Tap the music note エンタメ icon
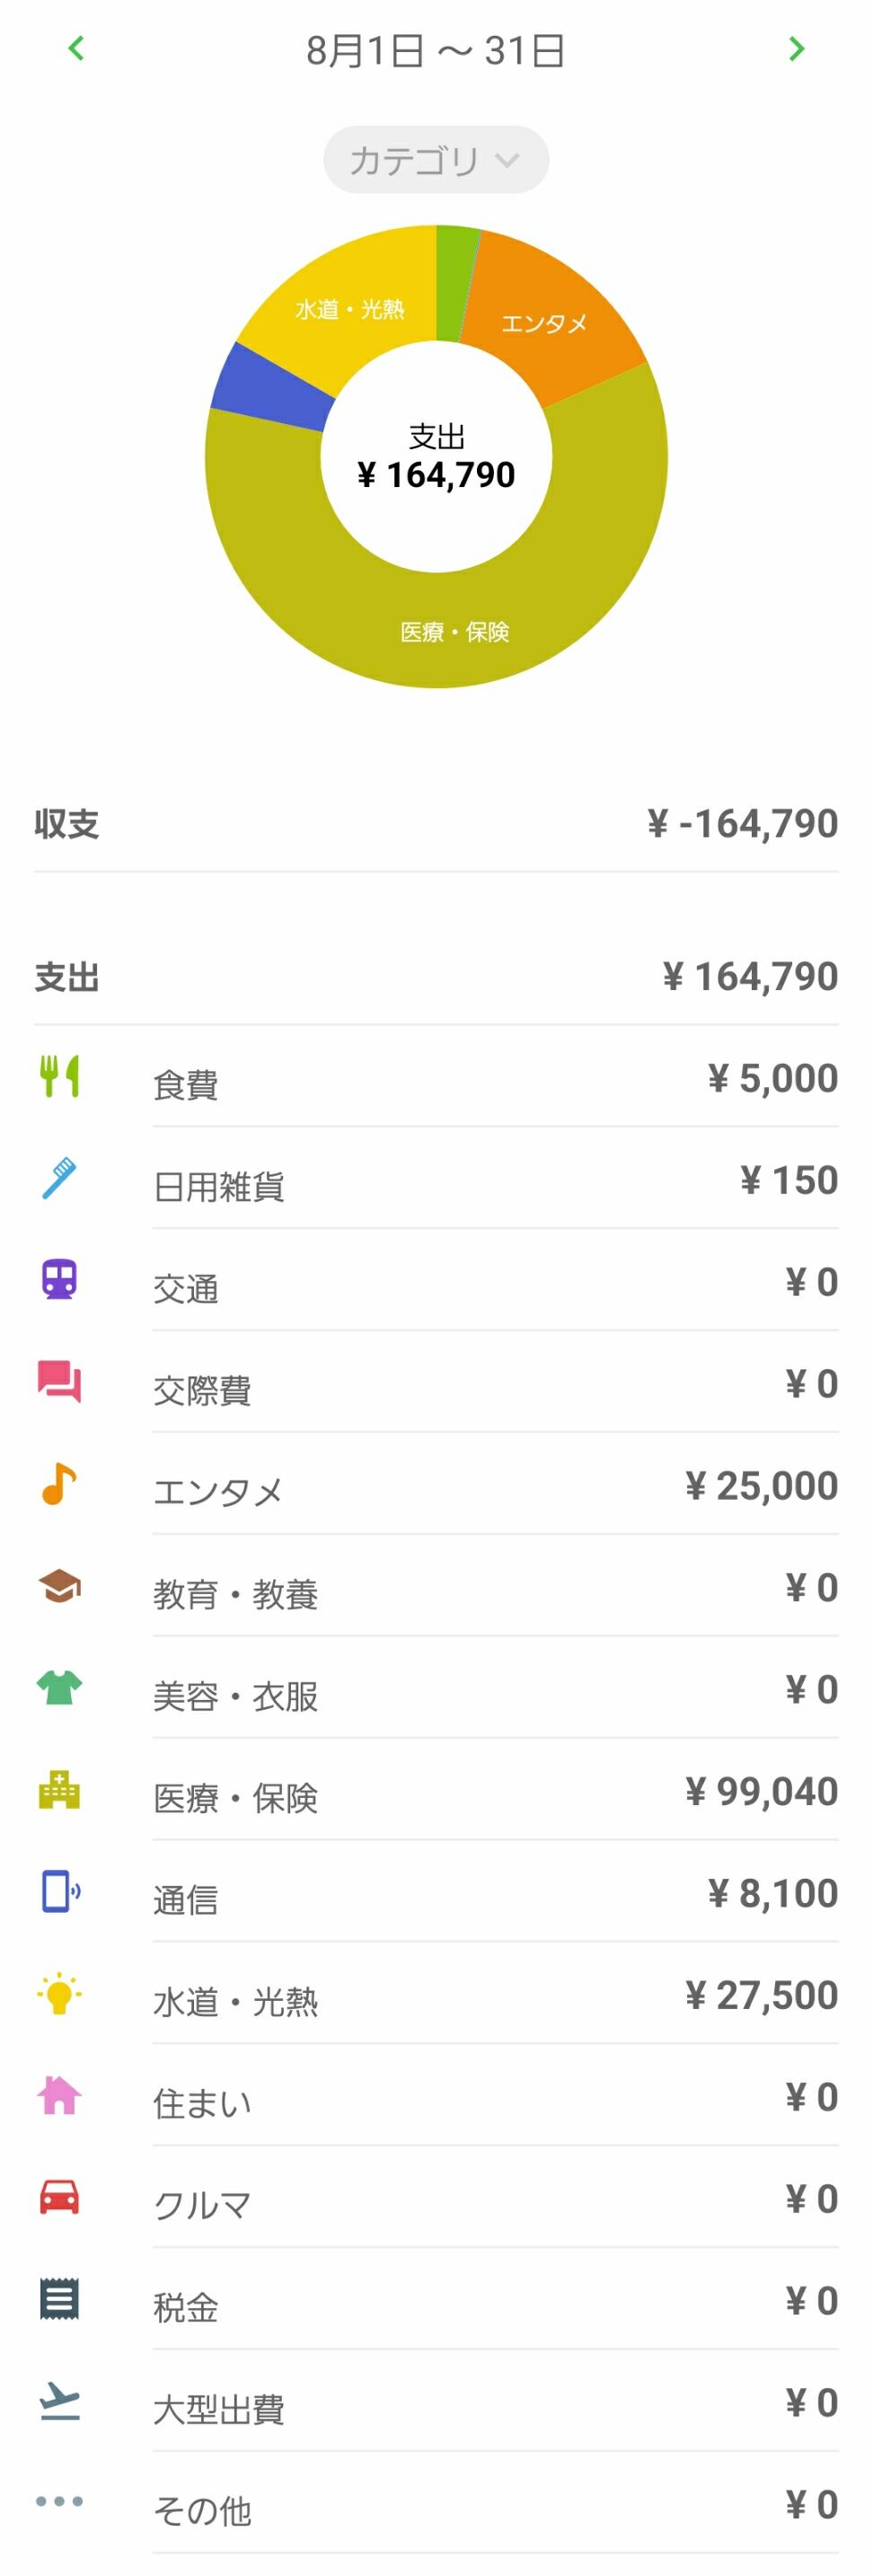This screenshot has width=873, height=2576. 59,1485
